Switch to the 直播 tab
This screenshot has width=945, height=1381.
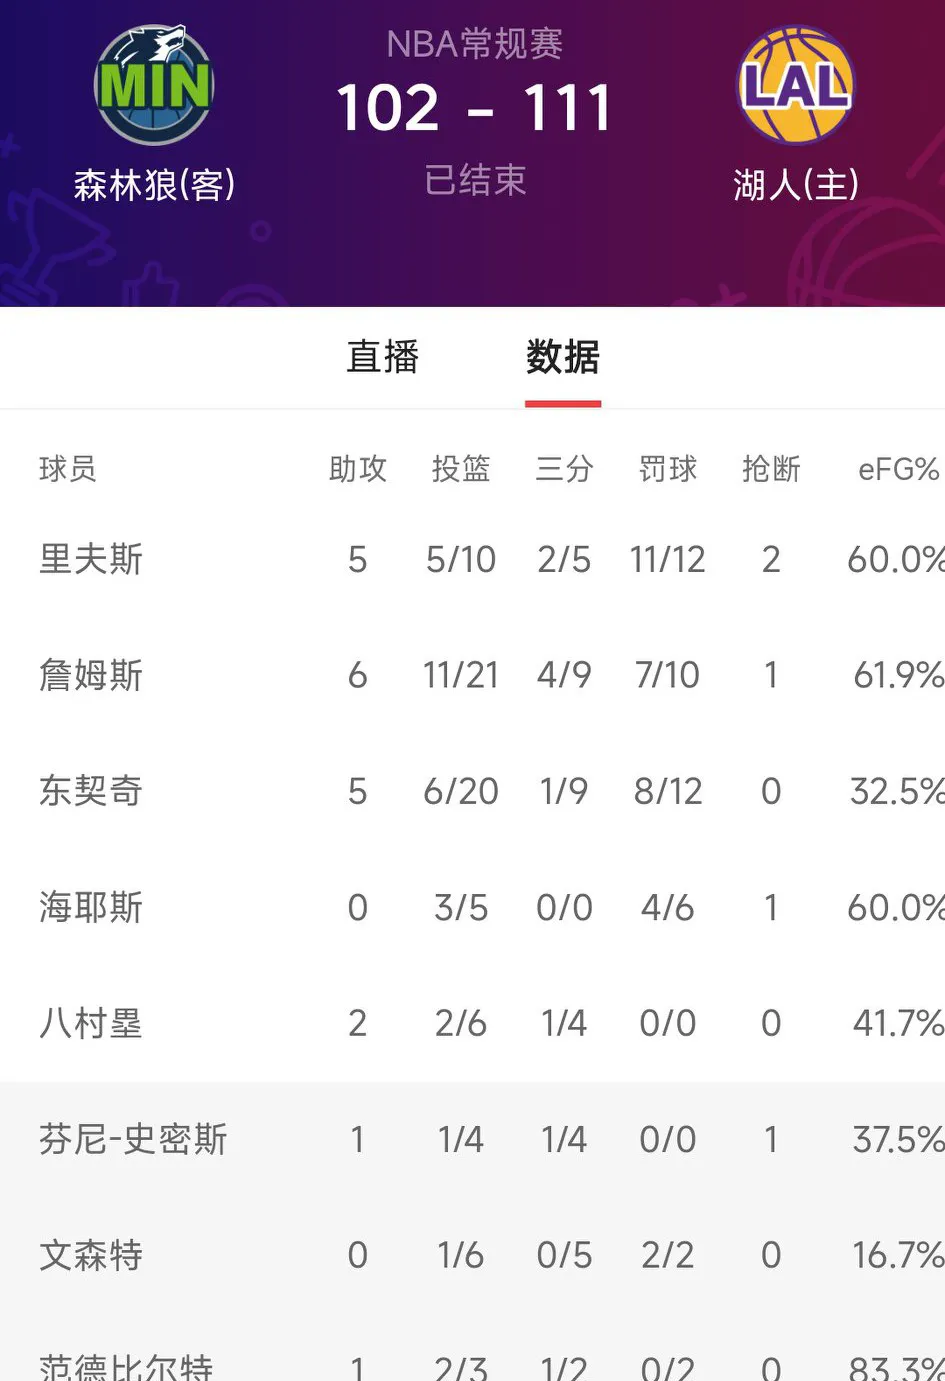[x=383, y=358]
